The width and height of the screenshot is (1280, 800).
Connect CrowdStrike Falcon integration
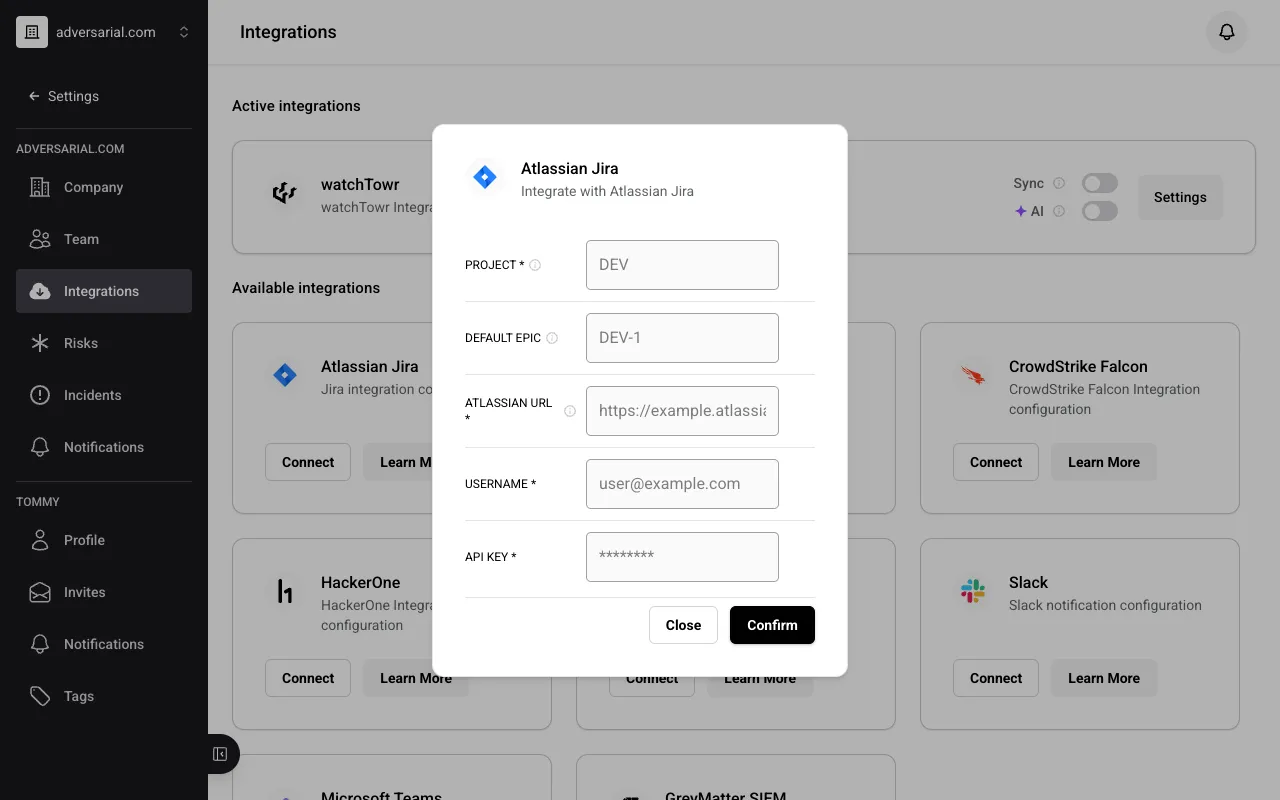pos(996,462)
